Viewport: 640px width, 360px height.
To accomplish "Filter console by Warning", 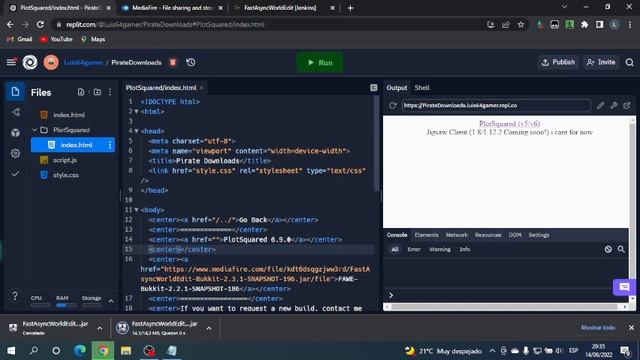I will 440,249.
